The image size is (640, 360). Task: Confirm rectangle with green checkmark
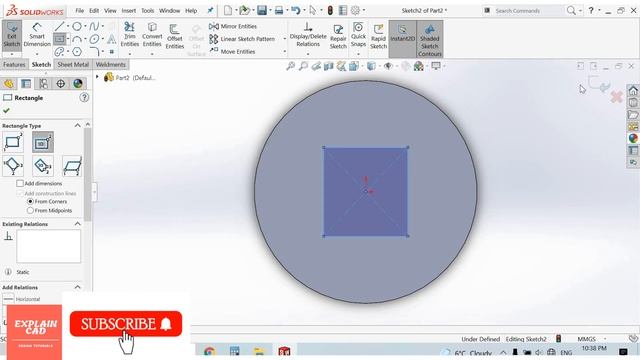[x=6, y=110]
